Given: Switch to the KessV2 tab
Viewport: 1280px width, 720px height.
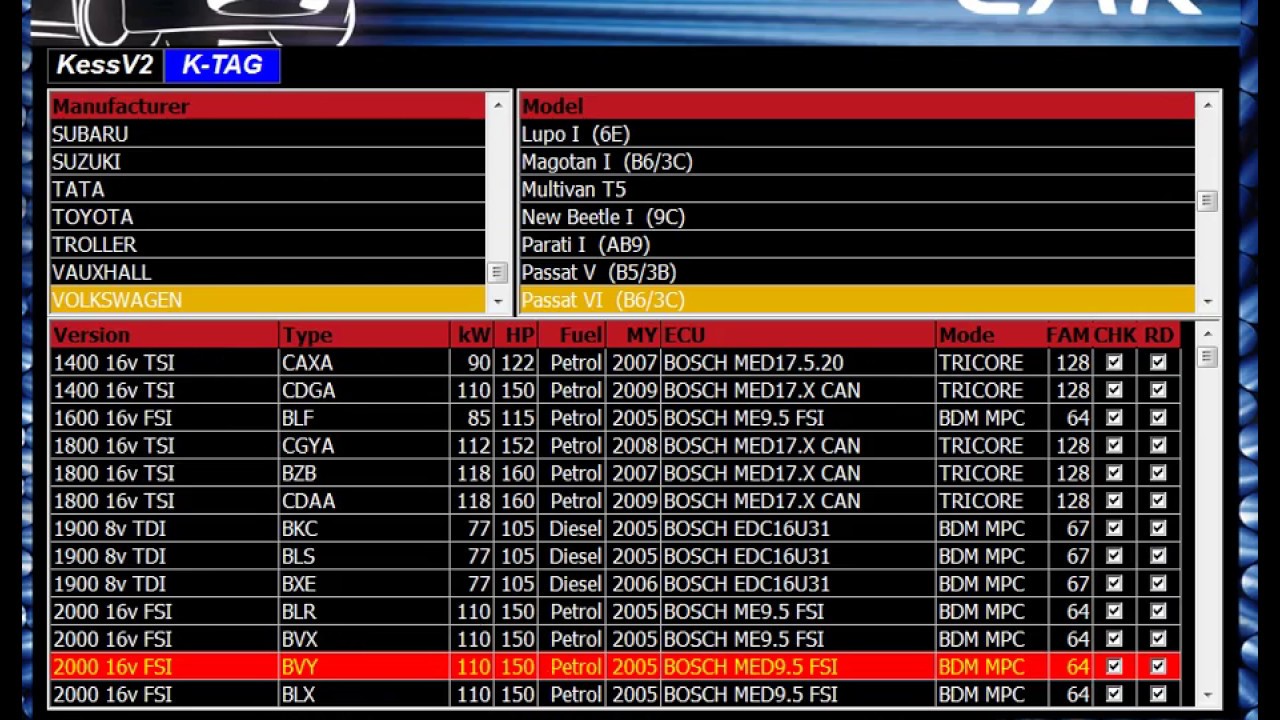Looking at the screenshot, I should click(x=106, y=66).
